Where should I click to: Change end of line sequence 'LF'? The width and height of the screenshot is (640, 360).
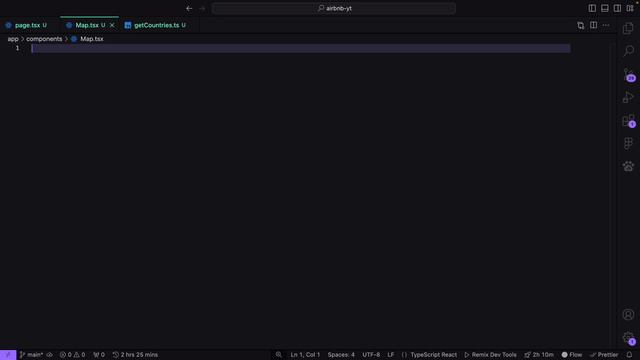point(391,355)
